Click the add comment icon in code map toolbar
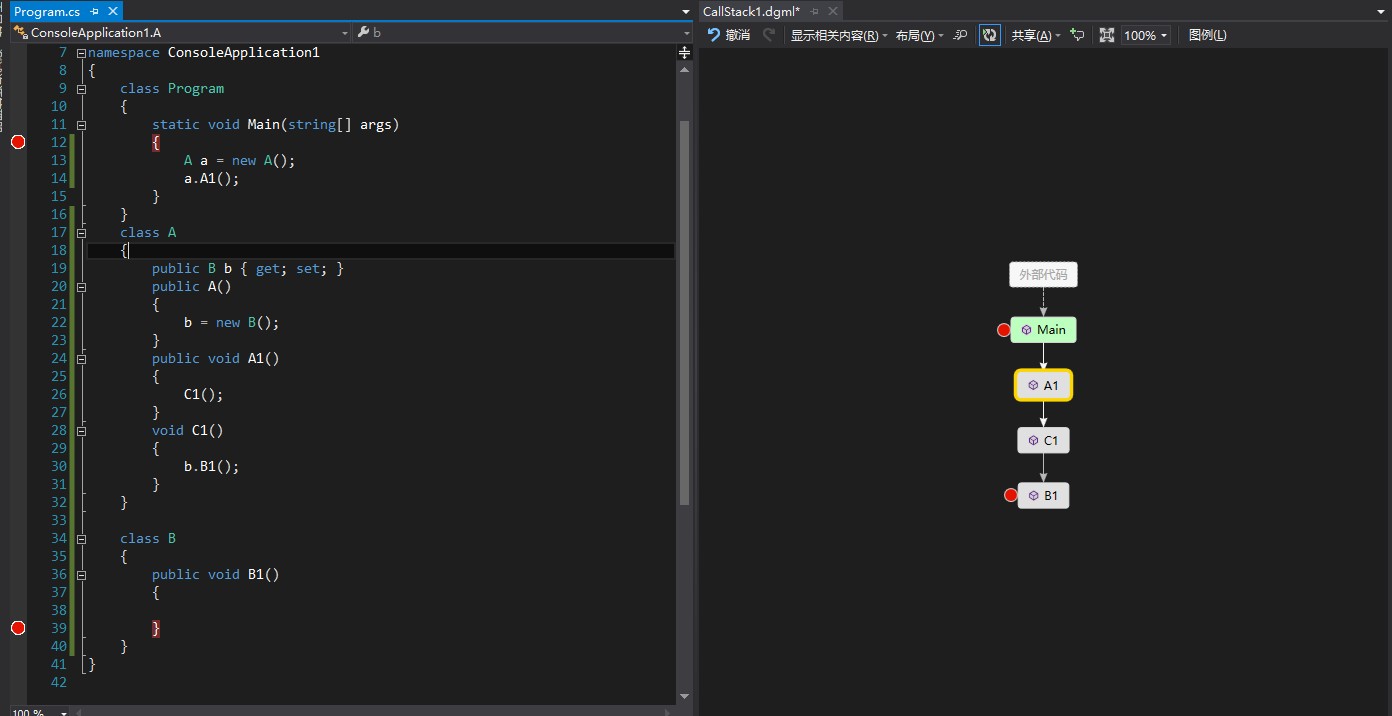 pos(1077,35)
